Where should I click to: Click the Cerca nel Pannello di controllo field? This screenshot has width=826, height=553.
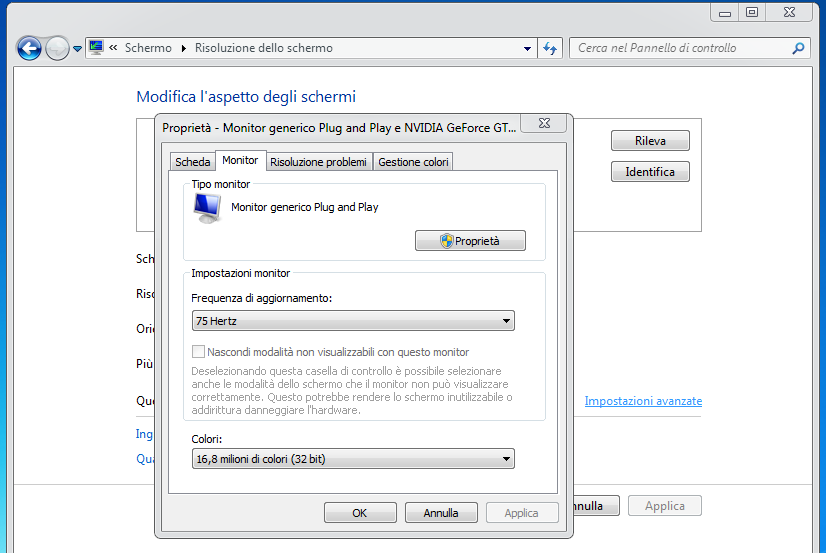[x=680, y=48]
